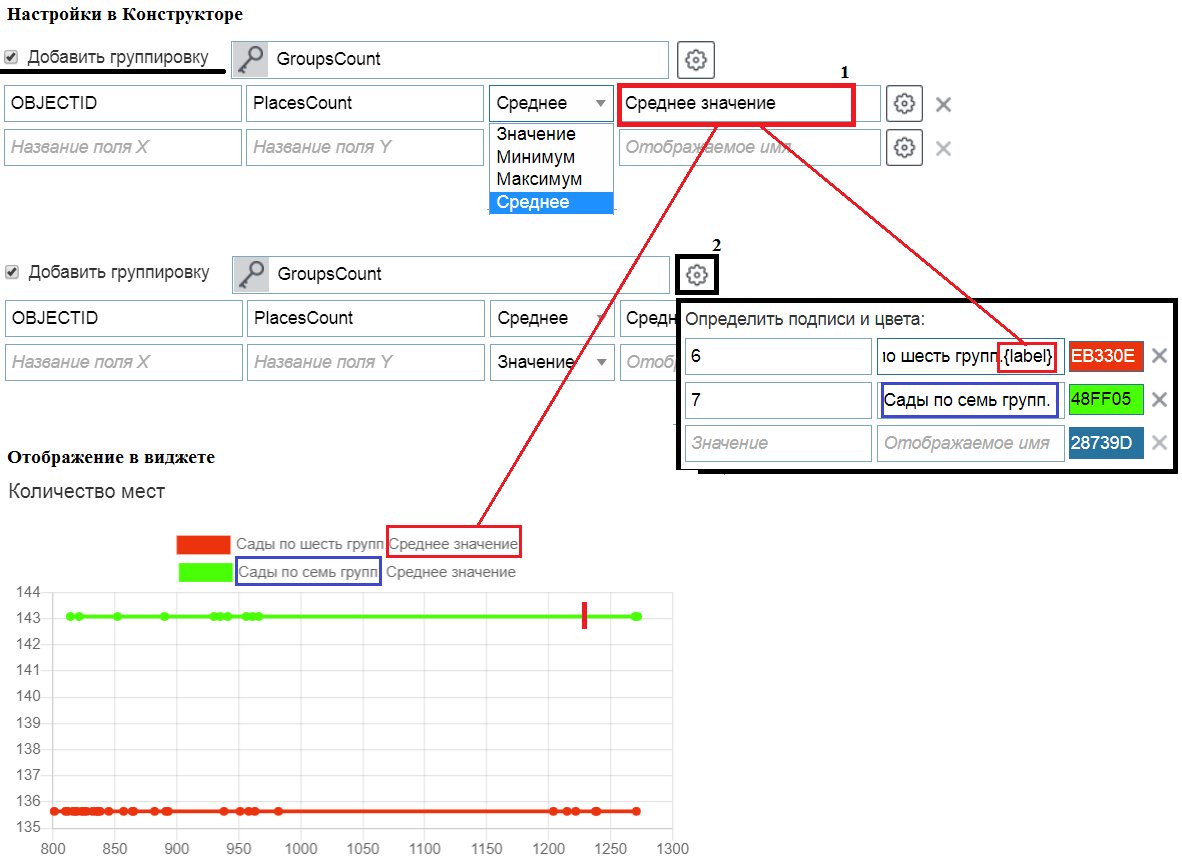Screen dimensions: 1182x861
Task: Click the green Сады по семь групп legend label
Action: tap(307, 572)
